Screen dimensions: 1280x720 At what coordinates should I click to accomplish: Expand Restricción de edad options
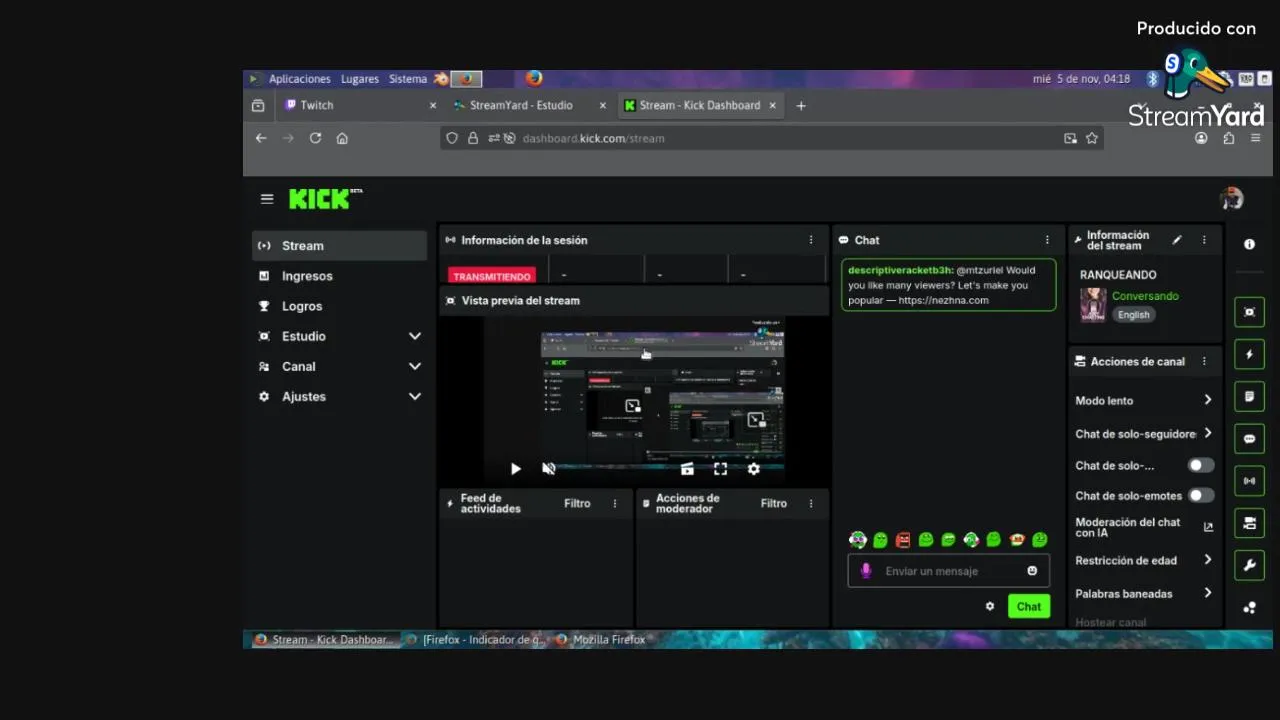(1208, 560)
